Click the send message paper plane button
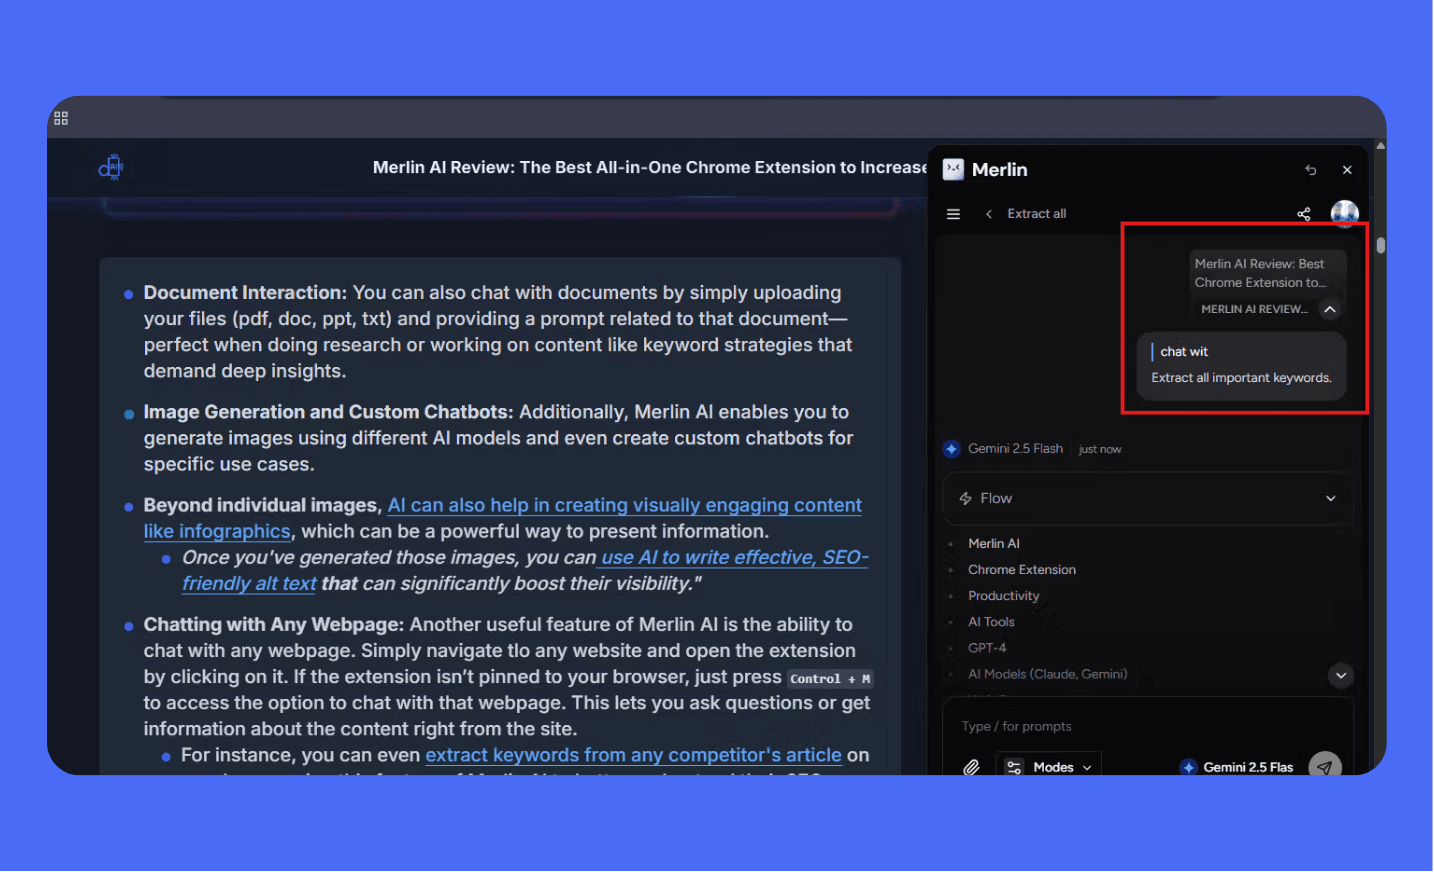This screenshot has height=872, width=1434. pyautogui.click(x=1325, y=767)
